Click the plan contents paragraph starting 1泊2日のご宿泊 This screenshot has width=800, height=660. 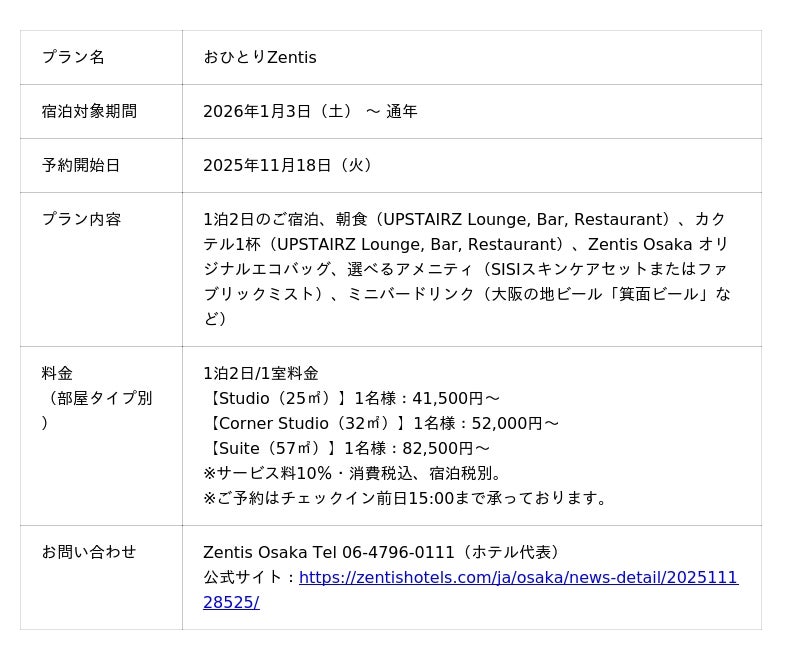pyautogui.click(x=466, y=269)
